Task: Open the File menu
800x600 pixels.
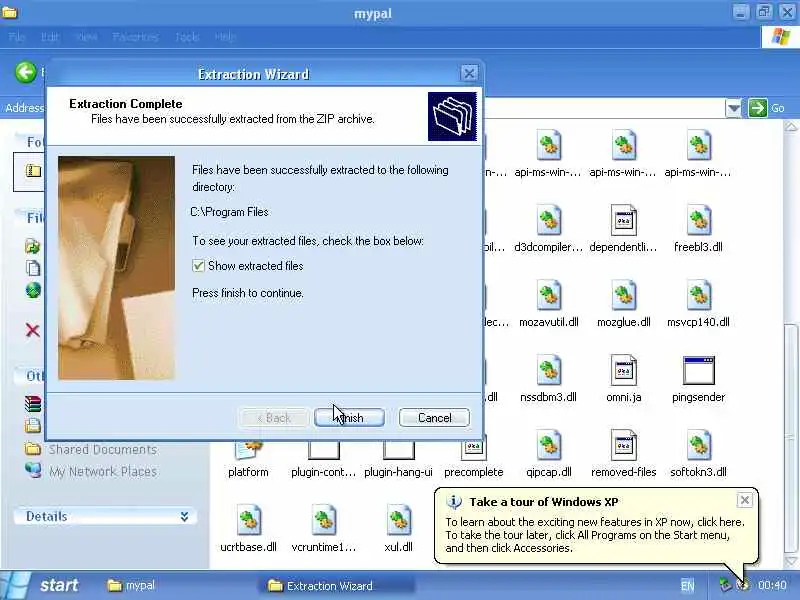Action: [x=16, y=37]
